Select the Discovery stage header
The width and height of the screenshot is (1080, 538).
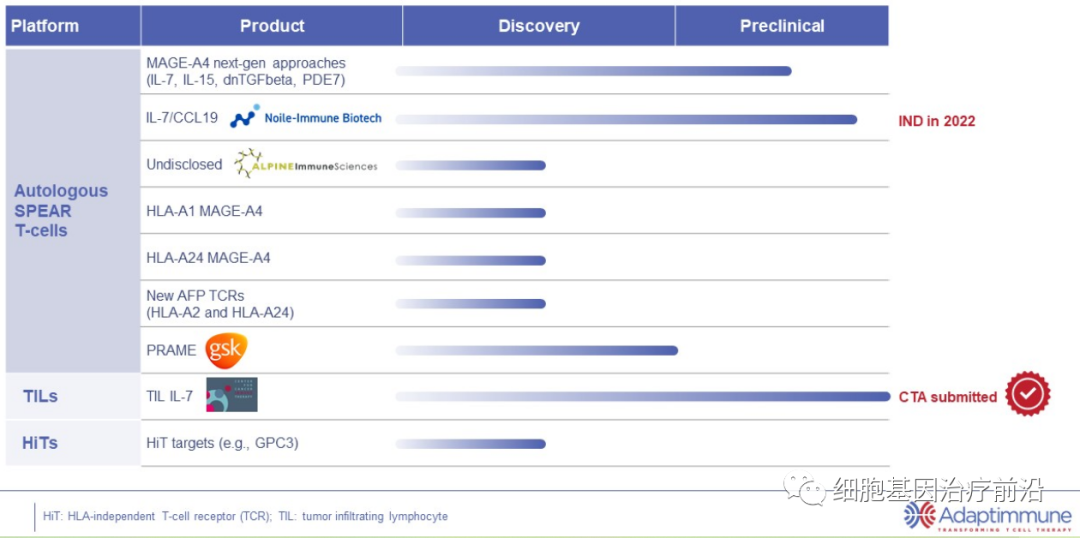[x=538, y=26]
